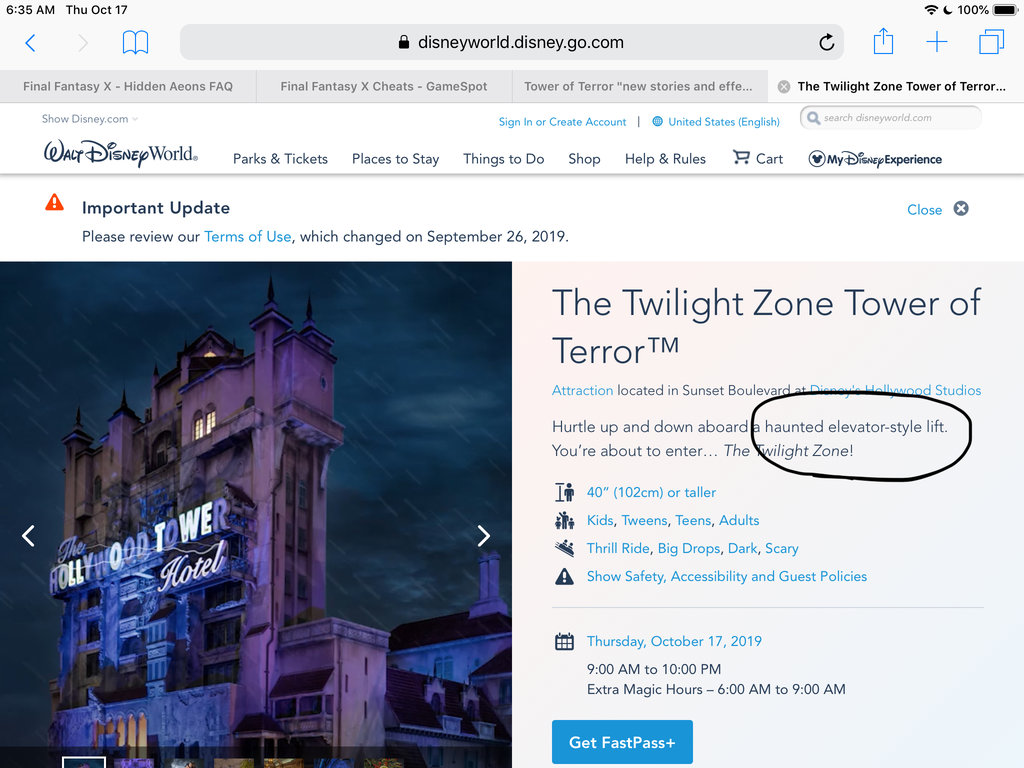Click the globe language icon
The height and width of the screenshot is (768, 1024).
[x=657, y=121]
